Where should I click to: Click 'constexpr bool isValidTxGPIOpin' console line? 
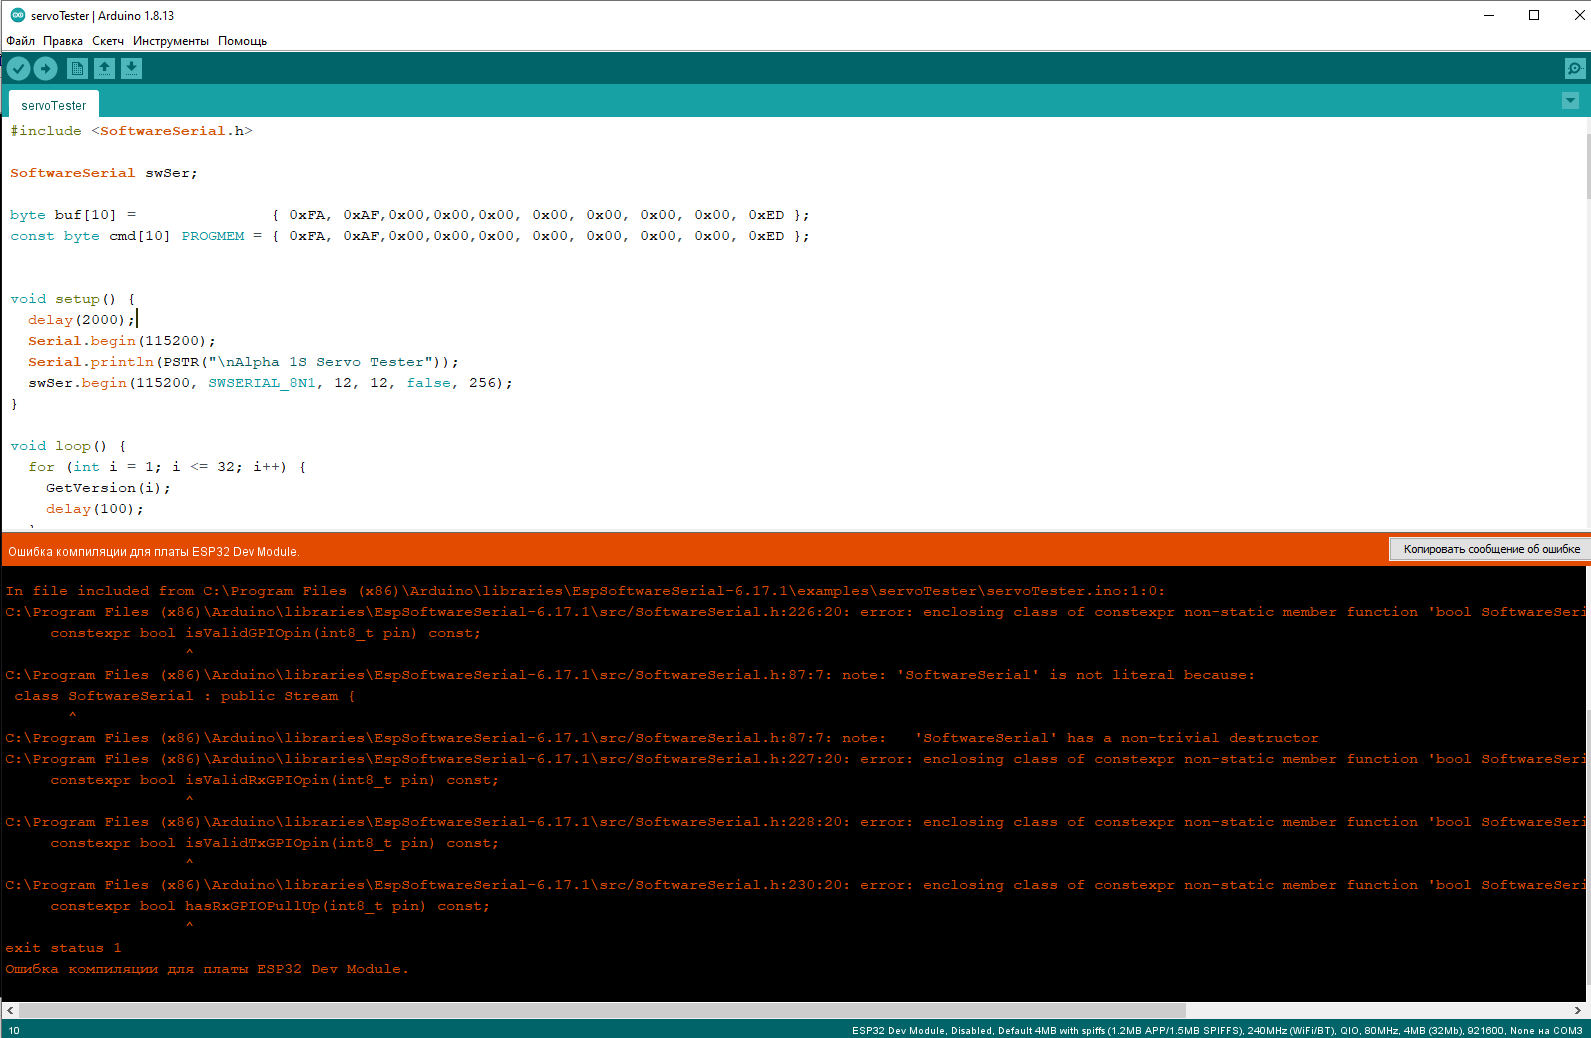pos(274,843)
